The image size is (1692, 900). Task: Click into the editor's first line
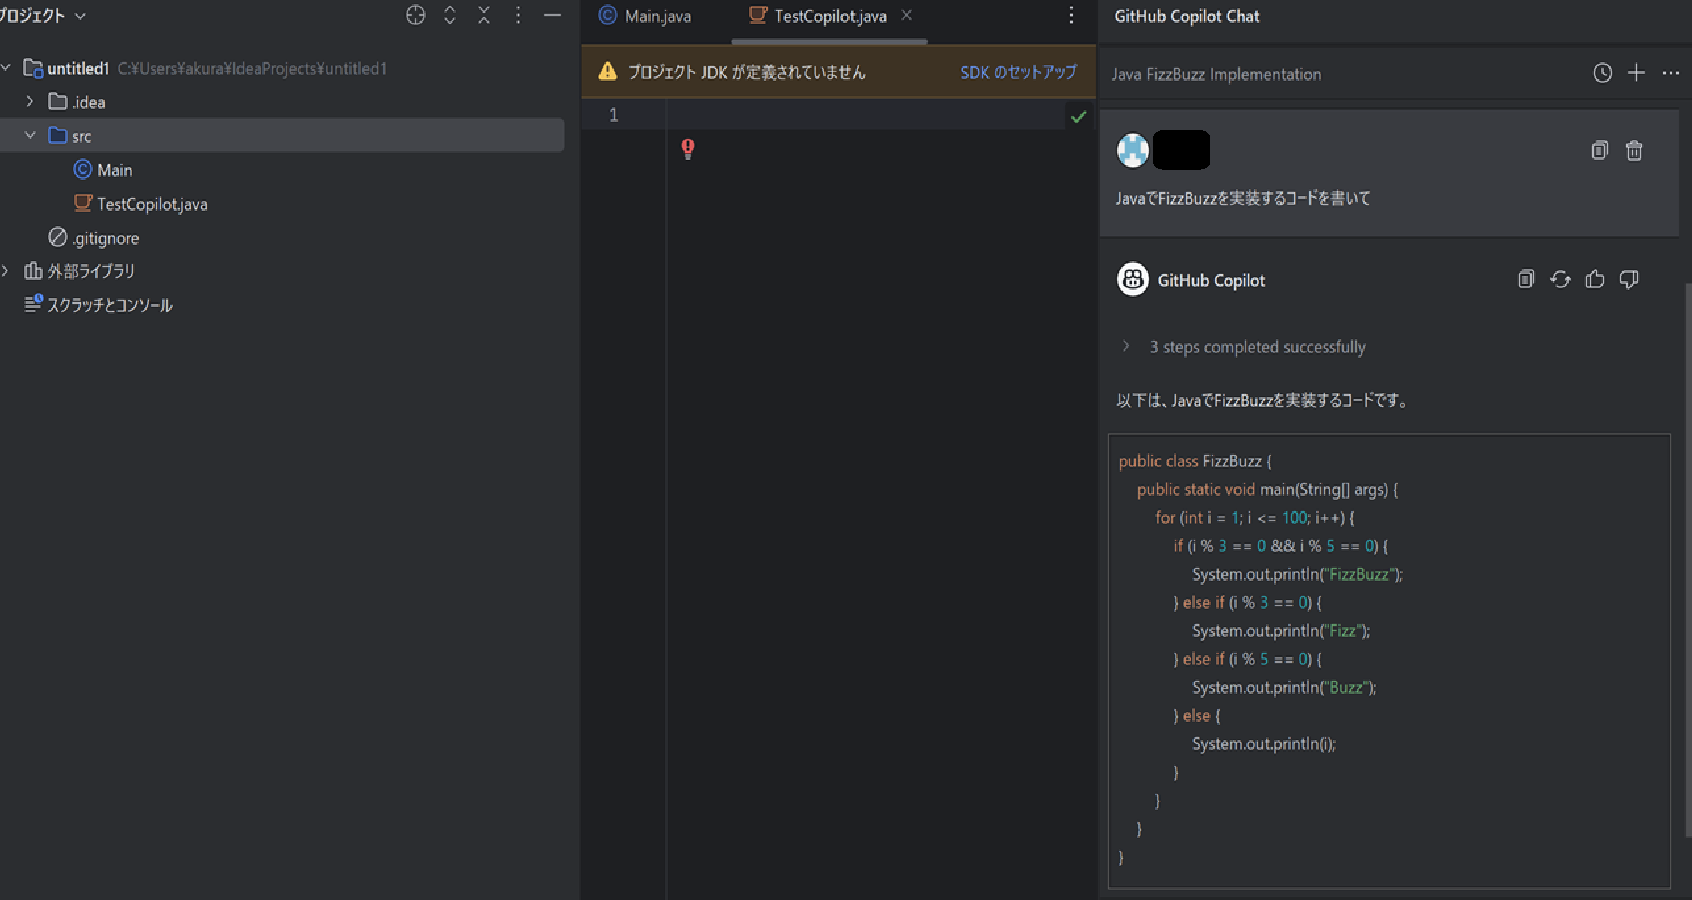click(x=866, y=115)
